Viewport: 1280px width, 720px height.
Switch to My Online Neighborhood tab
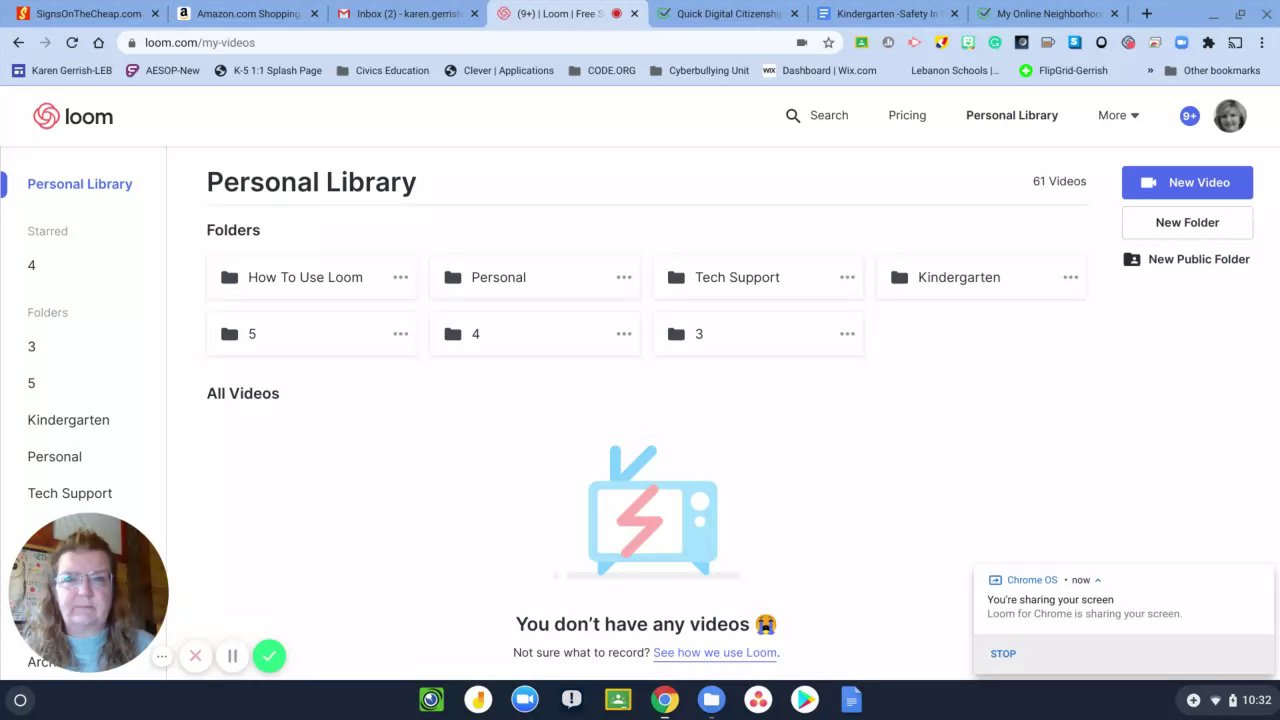pos(1048,14)
